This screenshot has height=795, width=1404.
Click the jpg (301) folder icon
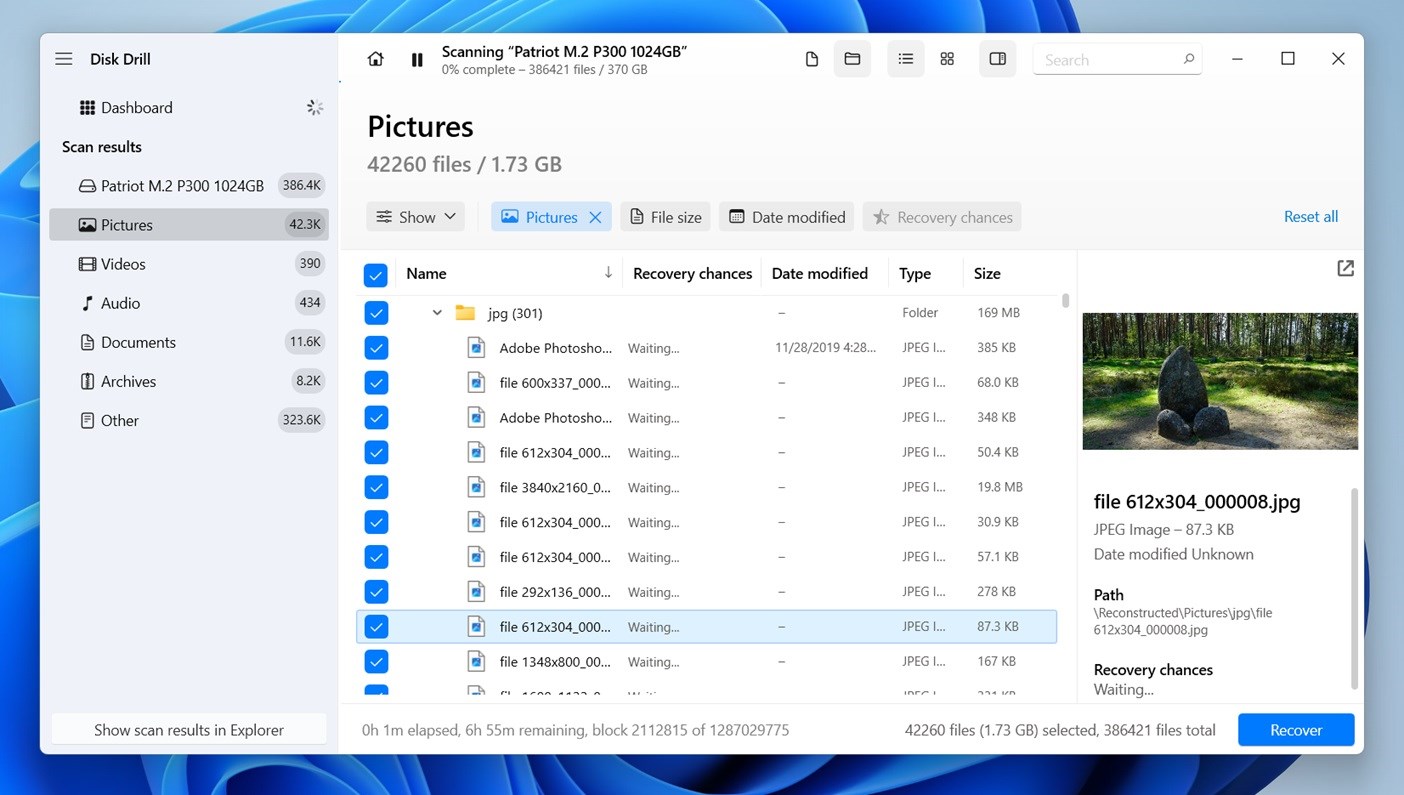tap(465, 313)
